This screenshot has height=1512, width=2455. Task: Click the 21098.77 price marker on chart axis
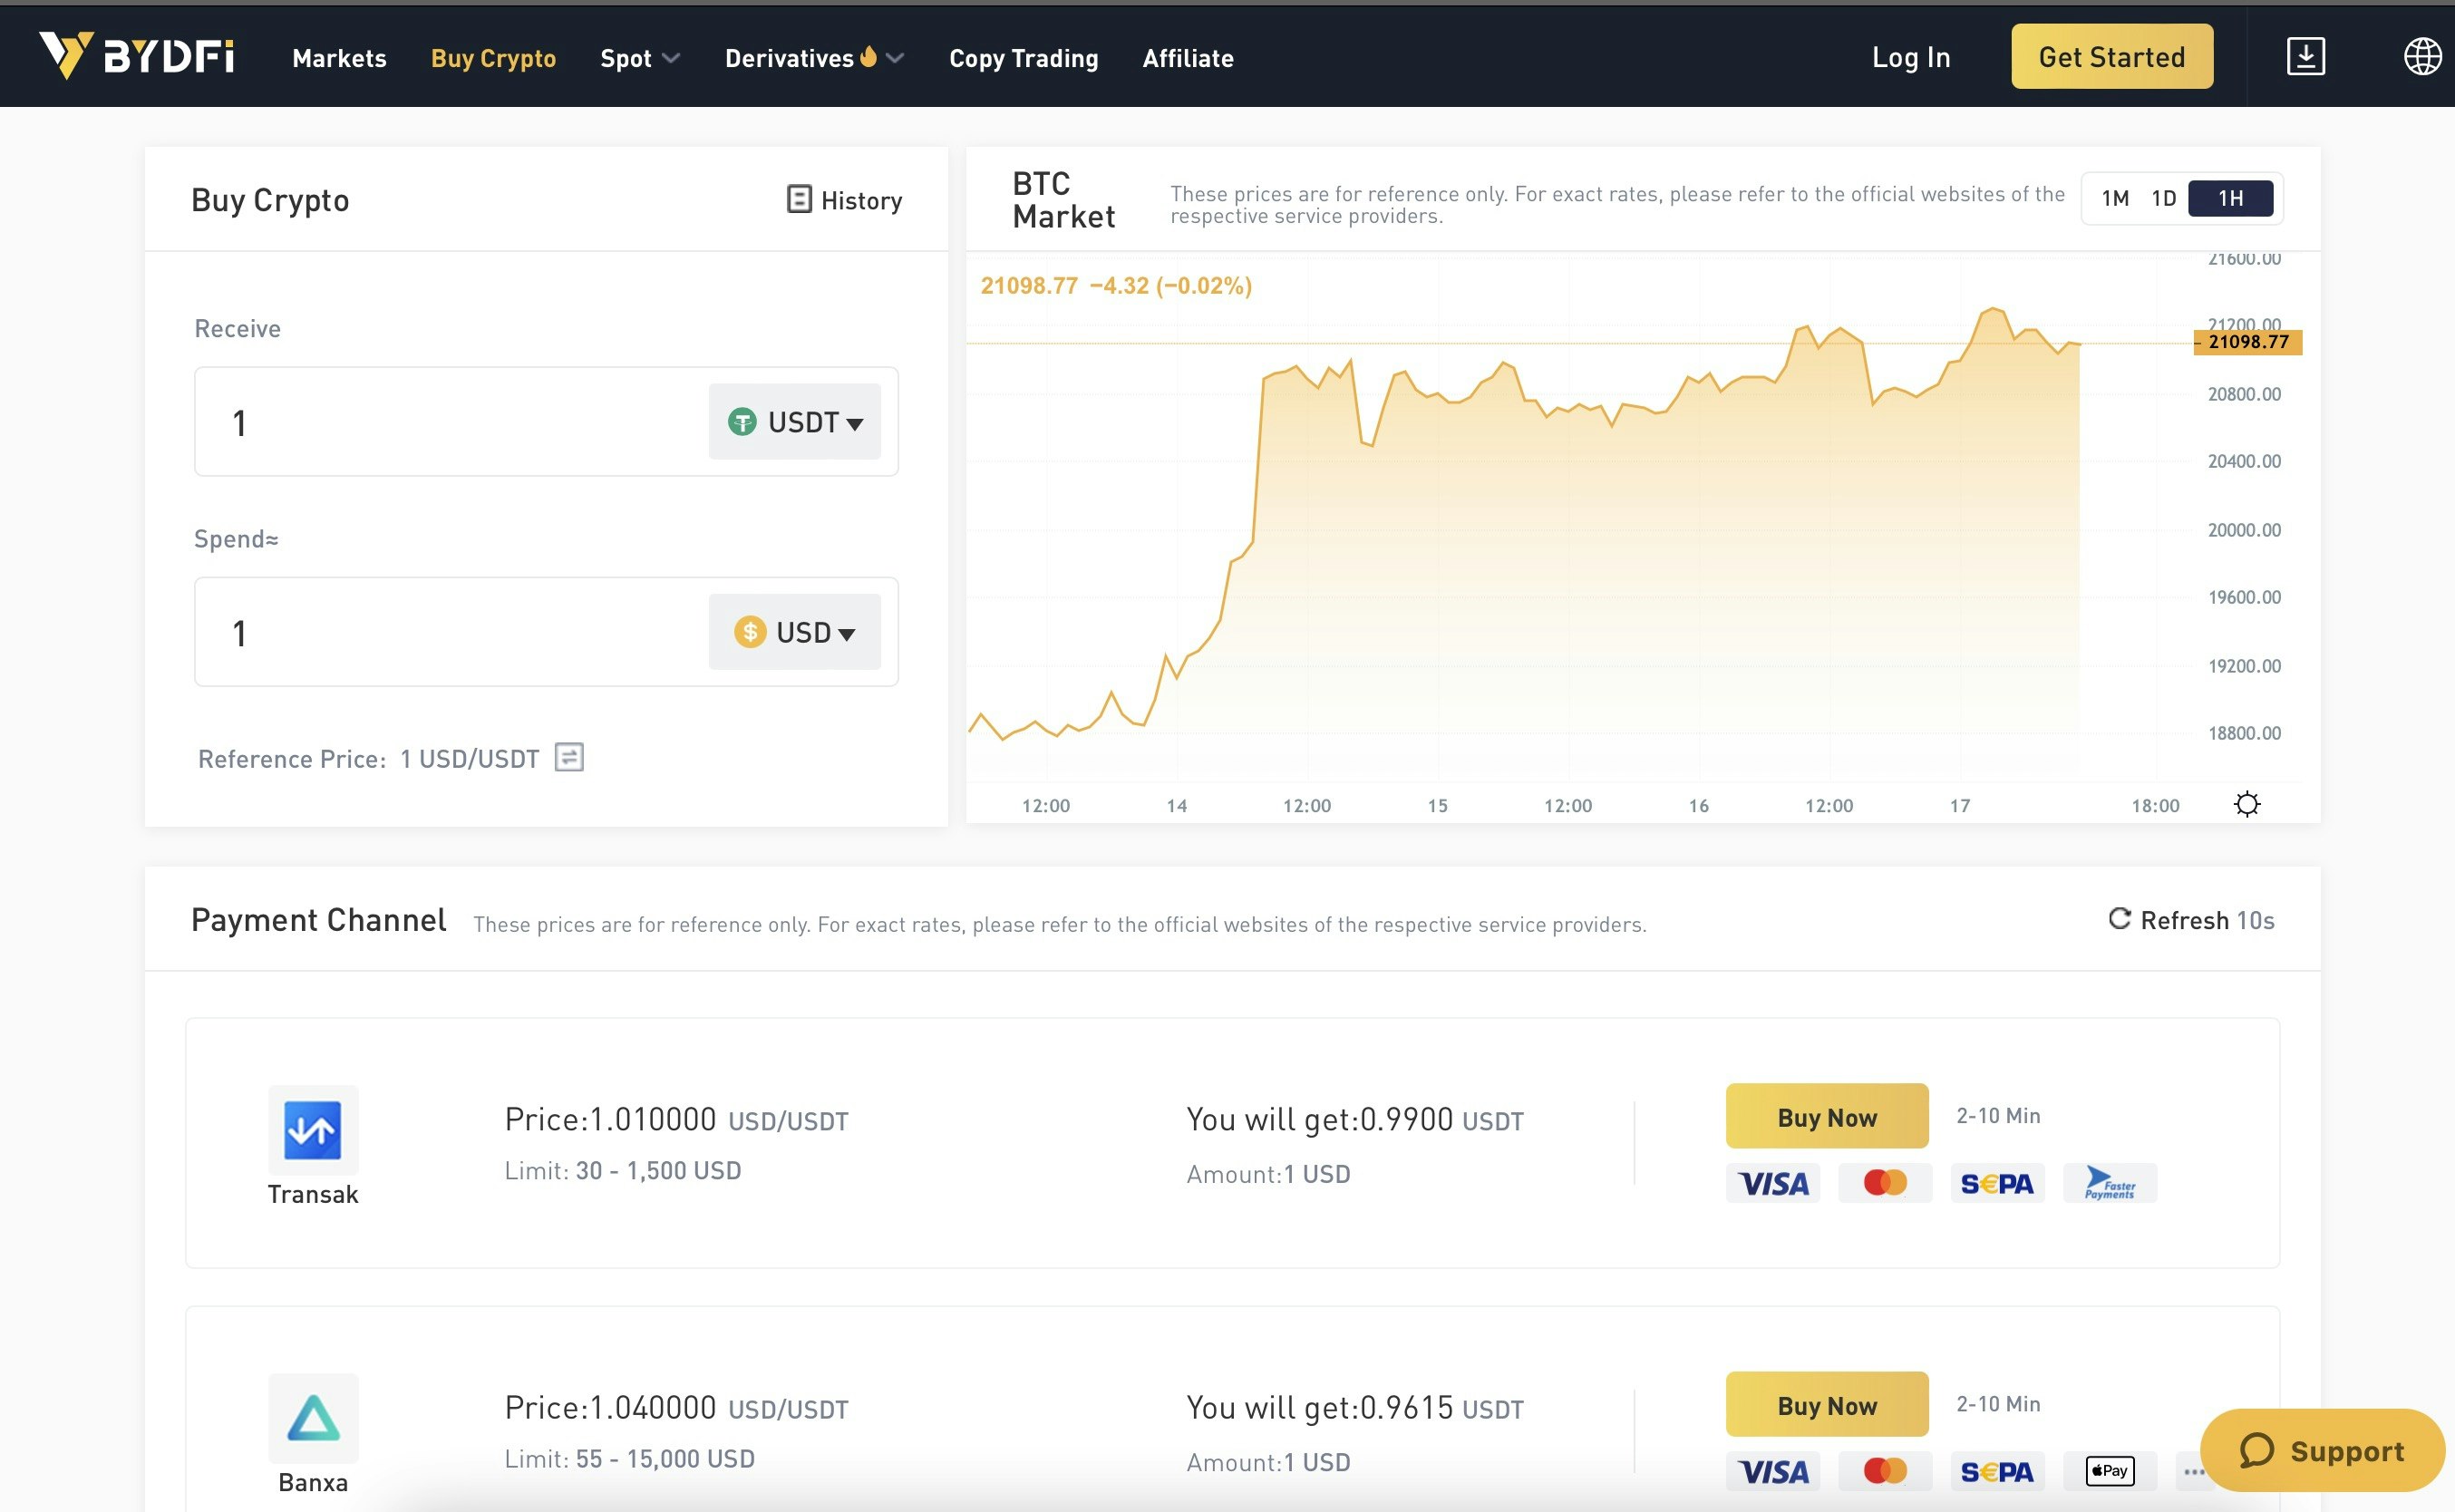click(2247, 341)
